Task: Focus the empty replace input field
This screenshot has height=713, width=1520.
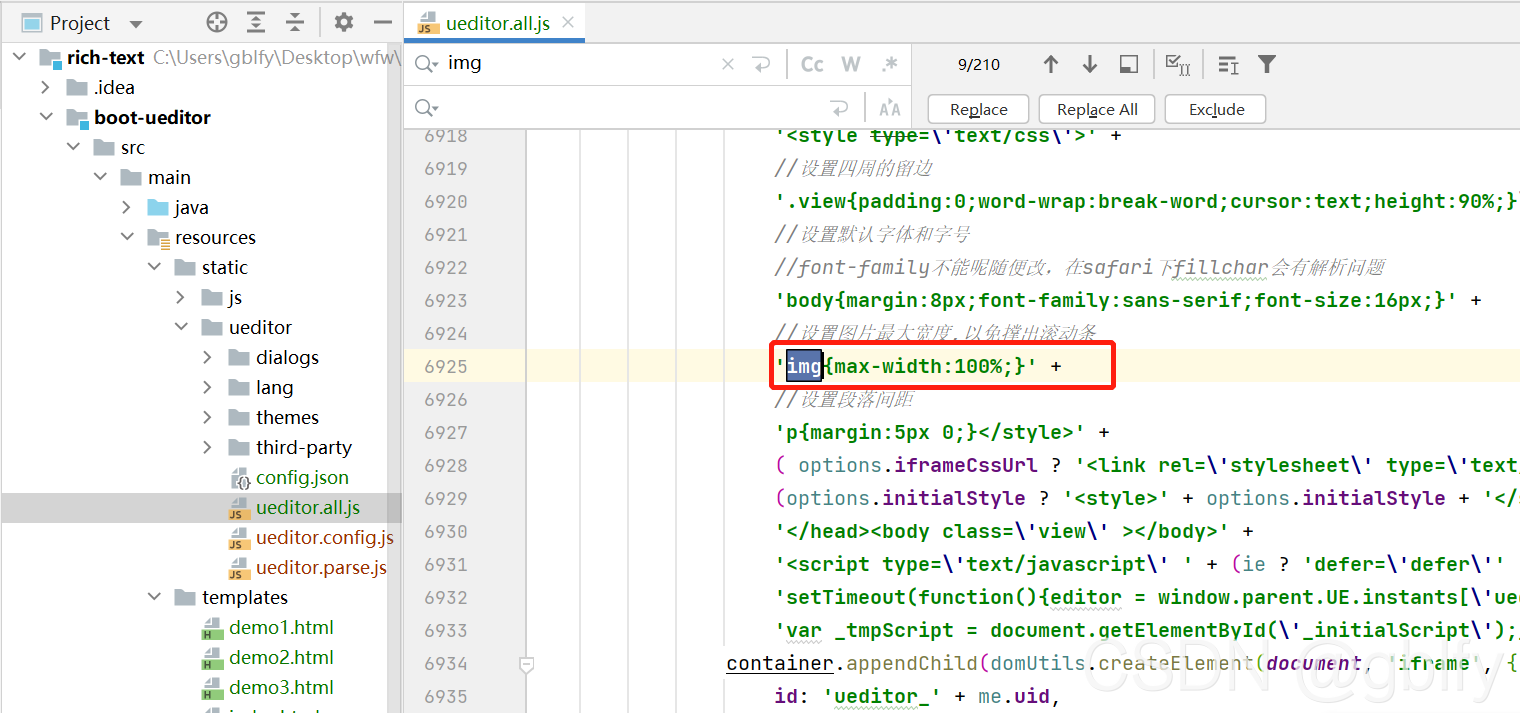Action: point(630,108)
